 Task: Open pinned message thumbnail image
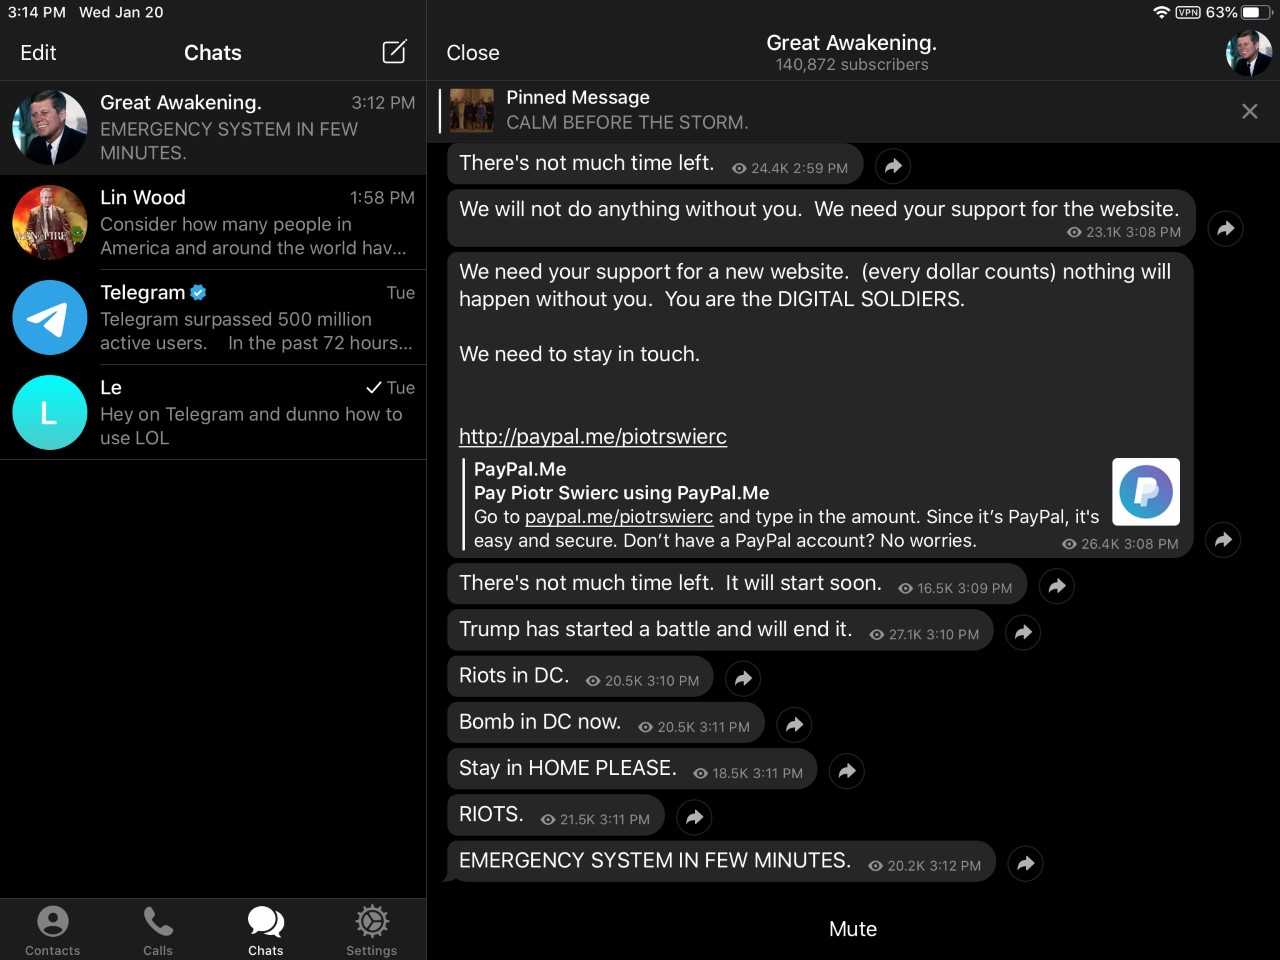pos(471,110)
